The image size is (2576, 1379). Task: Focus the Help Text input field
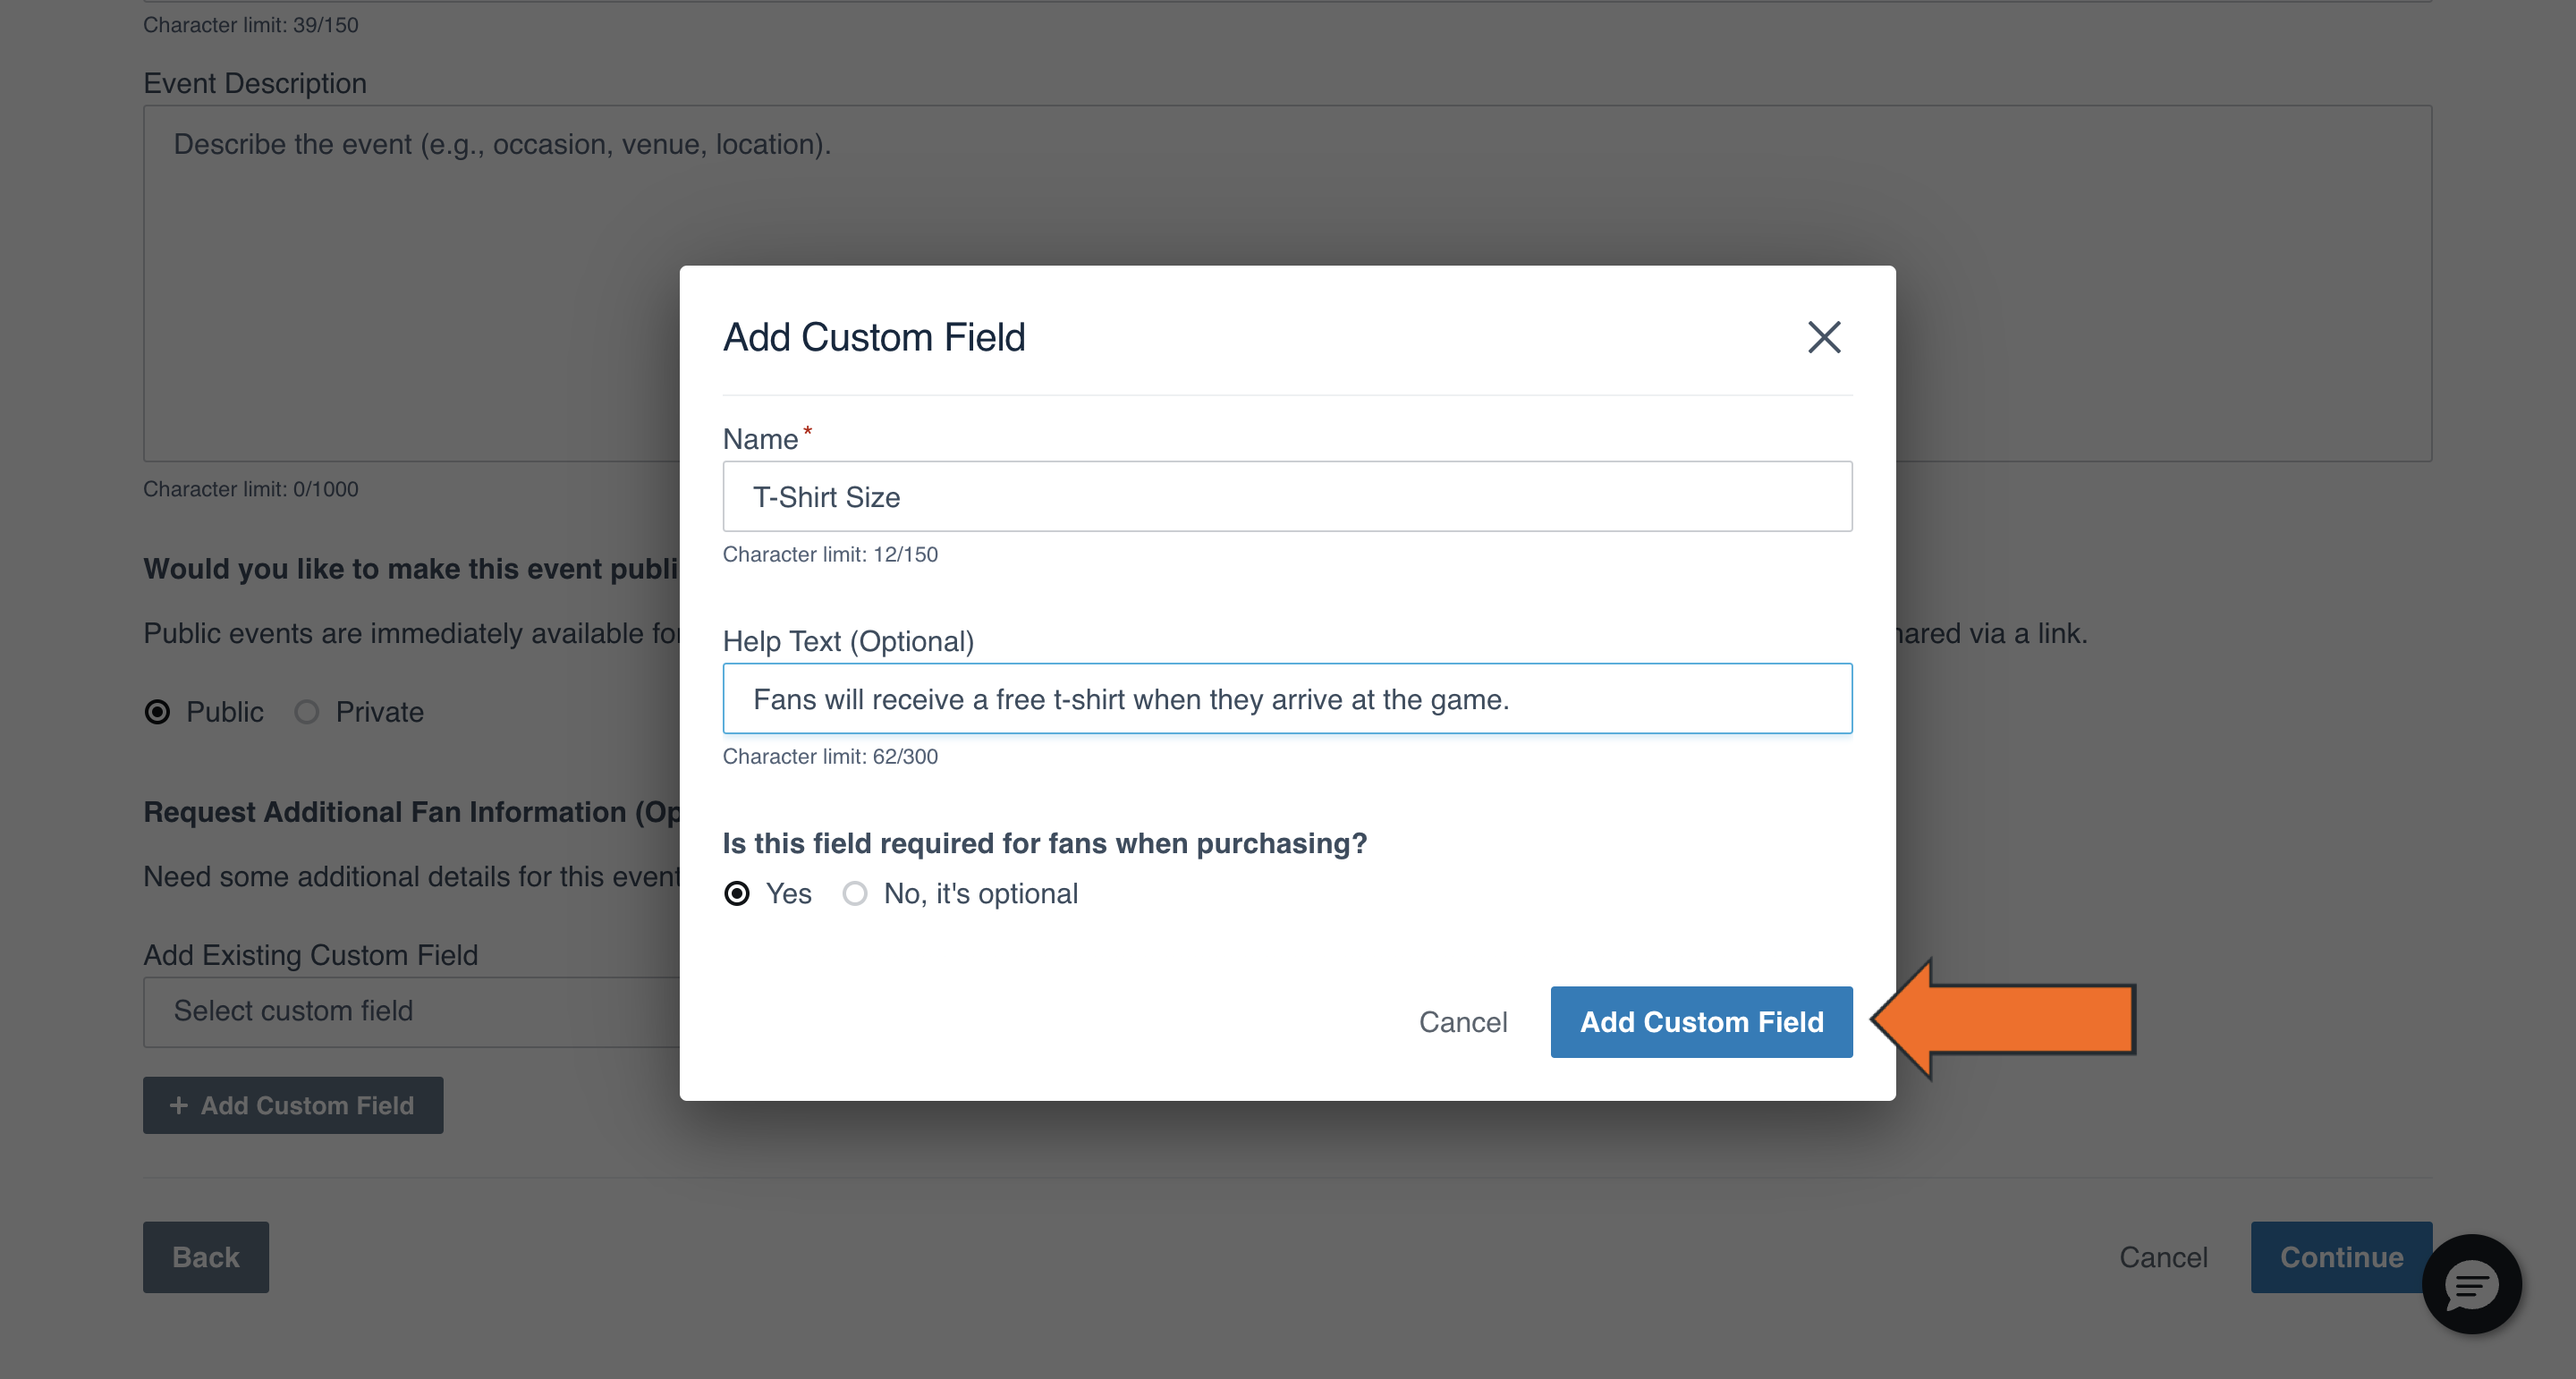[1287, 698]
